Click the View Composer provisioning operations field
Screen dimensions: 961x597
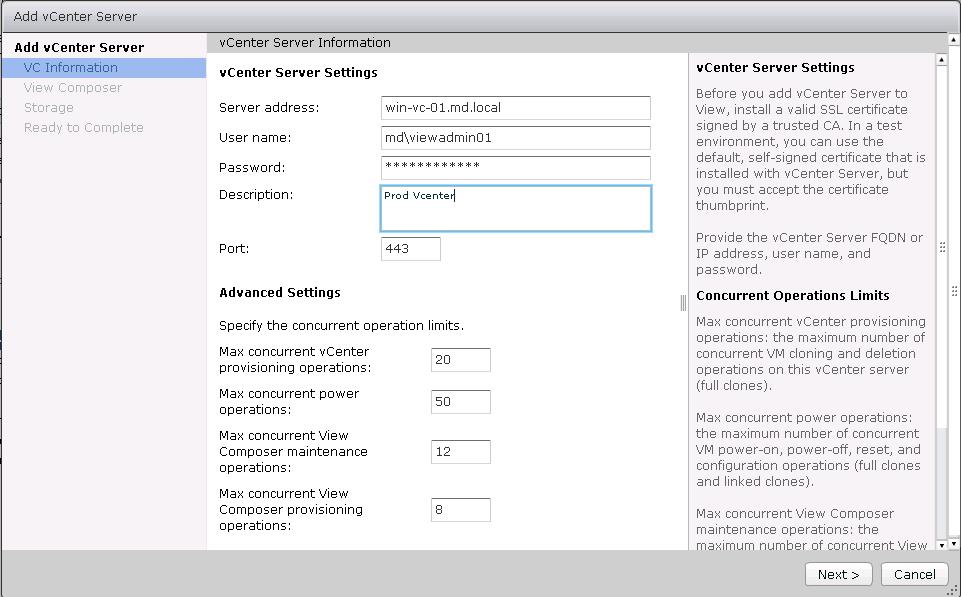[x=460, y=510]
